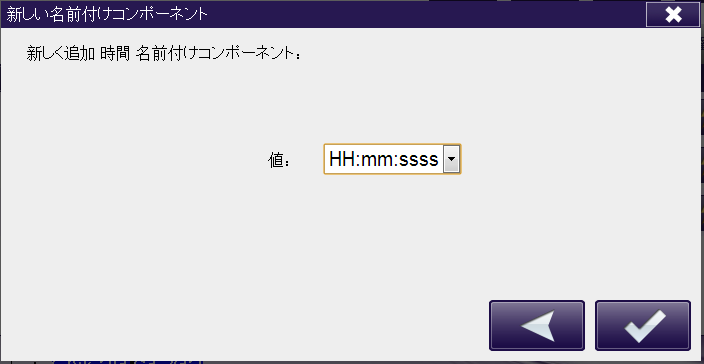This screenshot has width=704, height=364.
Task: Return to the previous step with the arrow
Action: [x=537, y=325]
